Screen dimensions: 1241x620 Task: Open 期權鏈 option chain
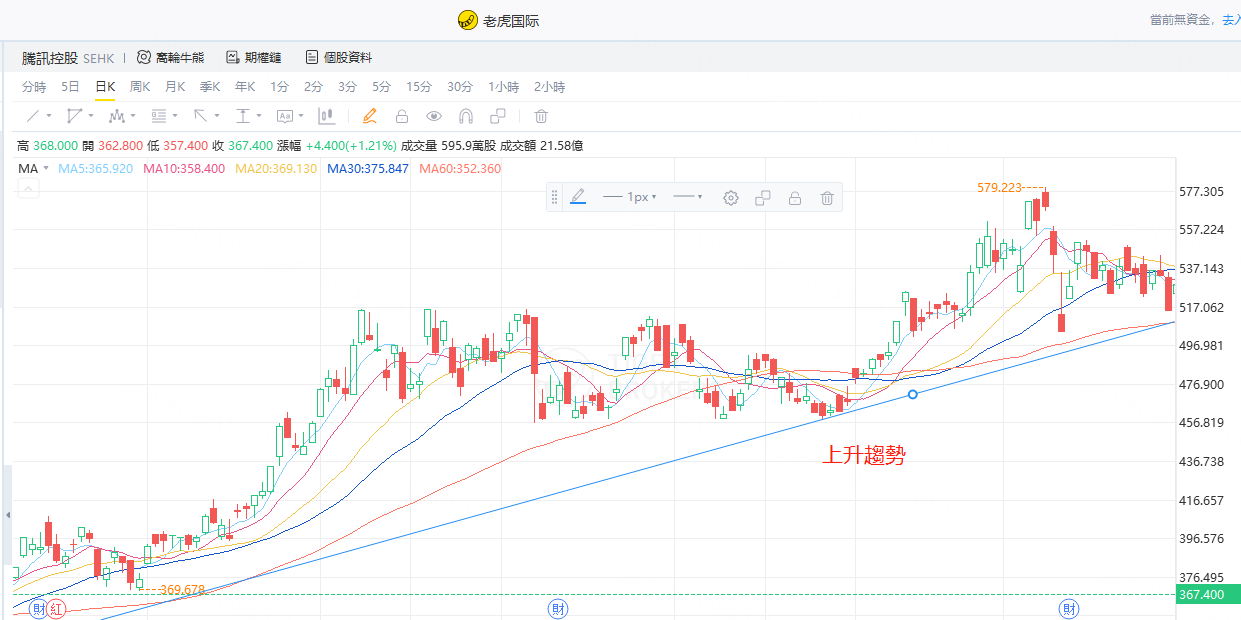(x=255, y=58)
